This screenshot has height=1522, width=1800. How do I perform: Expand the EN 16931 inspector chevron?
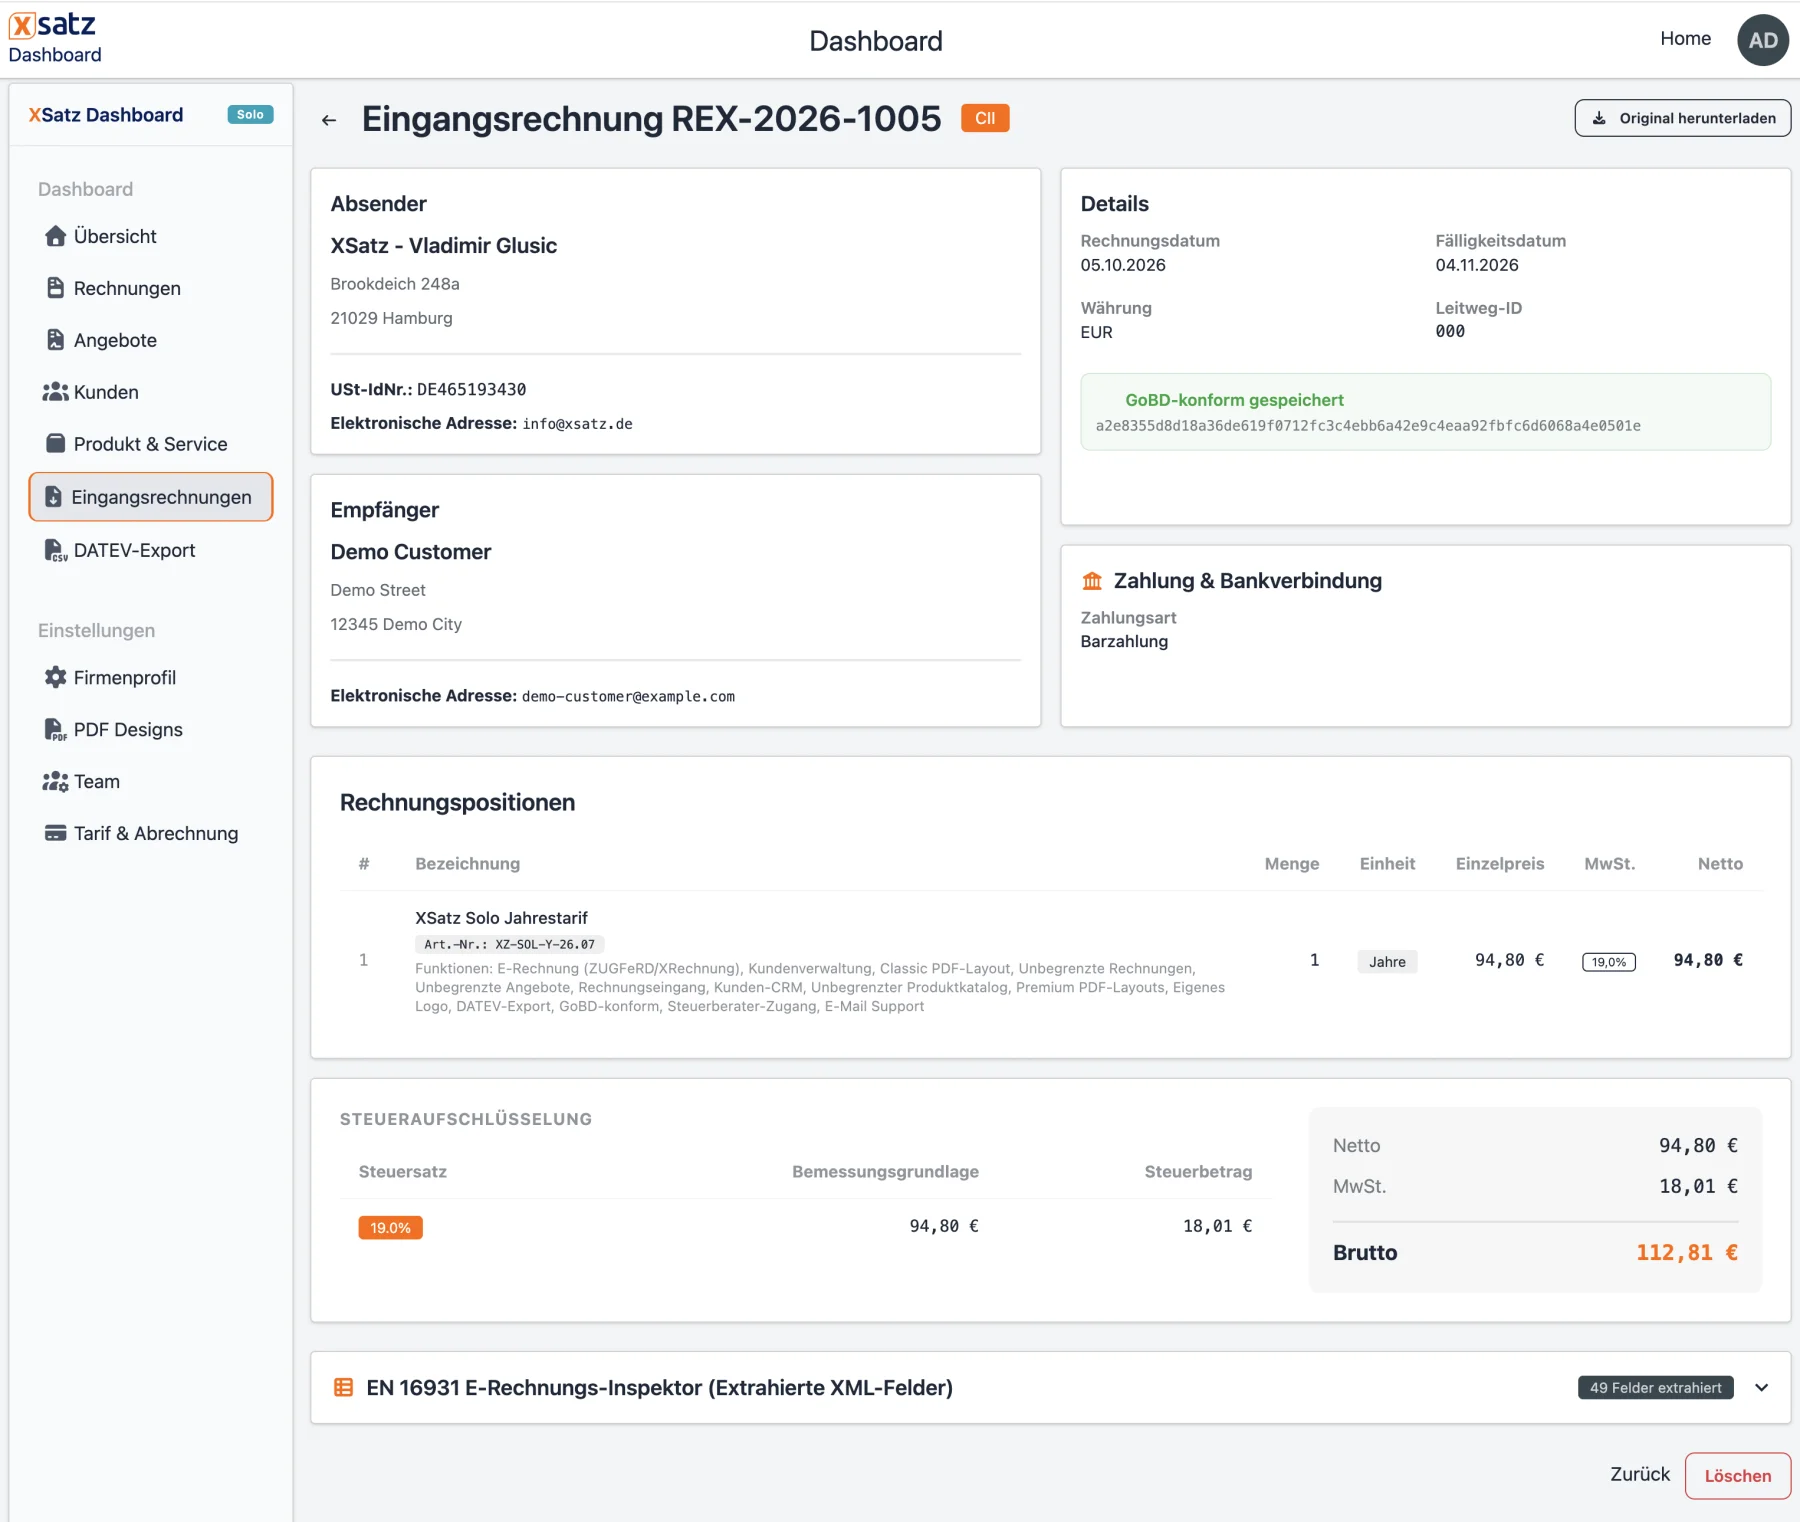(1762, 1388)
